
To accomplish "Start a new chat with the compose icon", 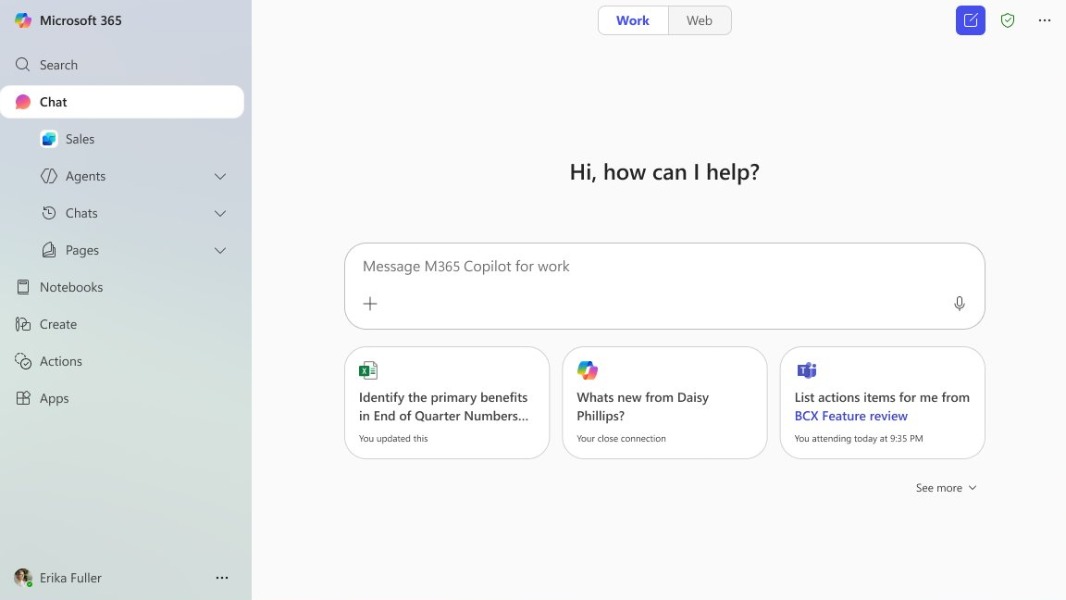I will tap(969, 20).
